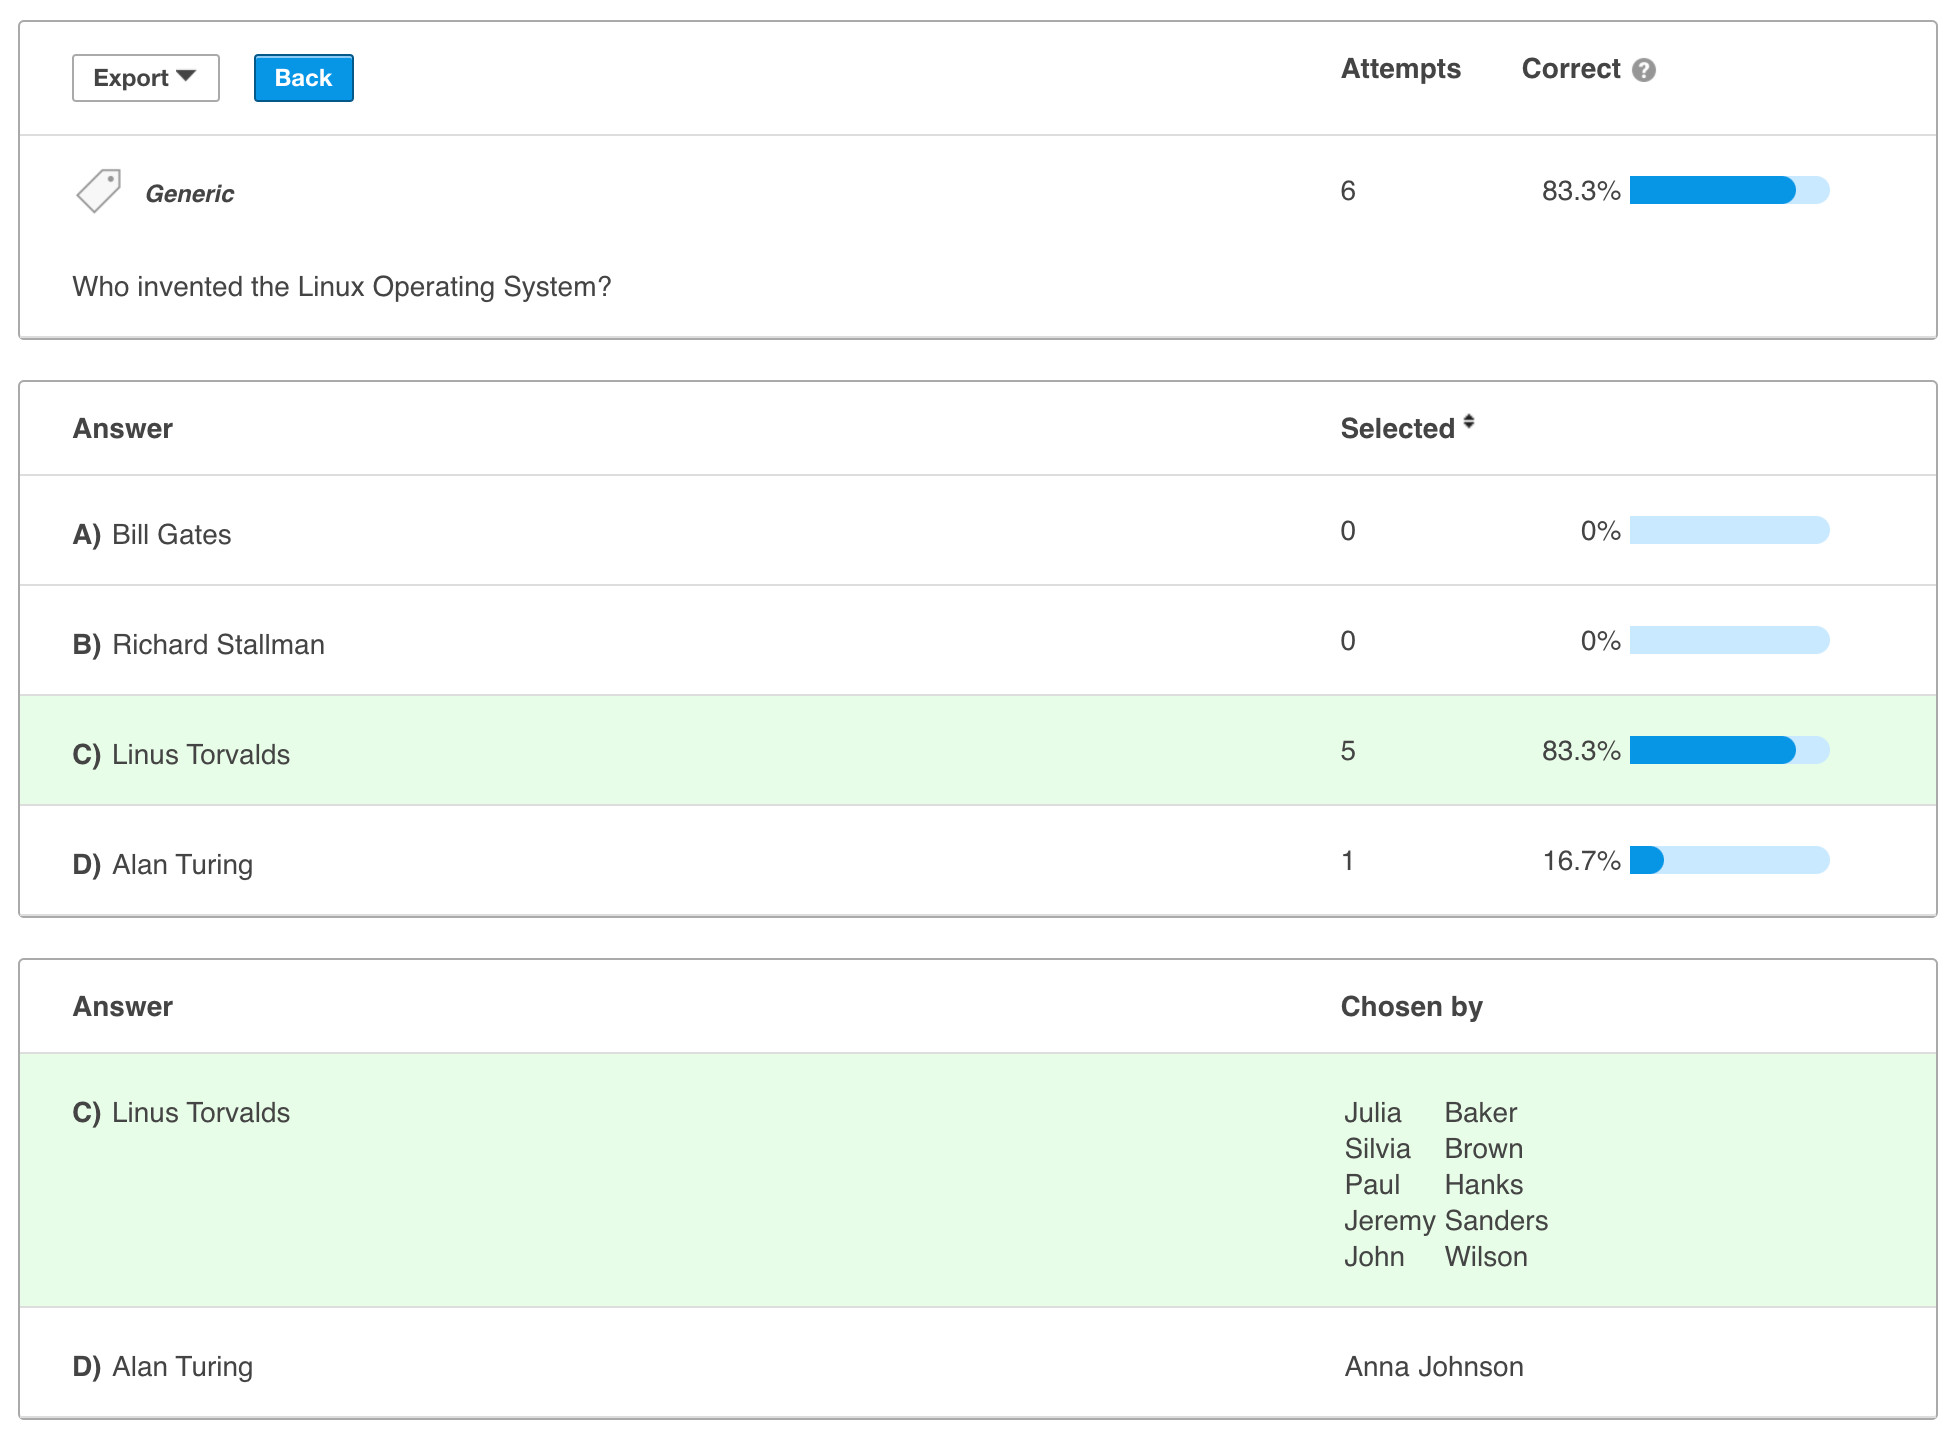This screenshot has width=1954, height=1434.
Task: Click the Selected column header text
Action: (1396, 428)
